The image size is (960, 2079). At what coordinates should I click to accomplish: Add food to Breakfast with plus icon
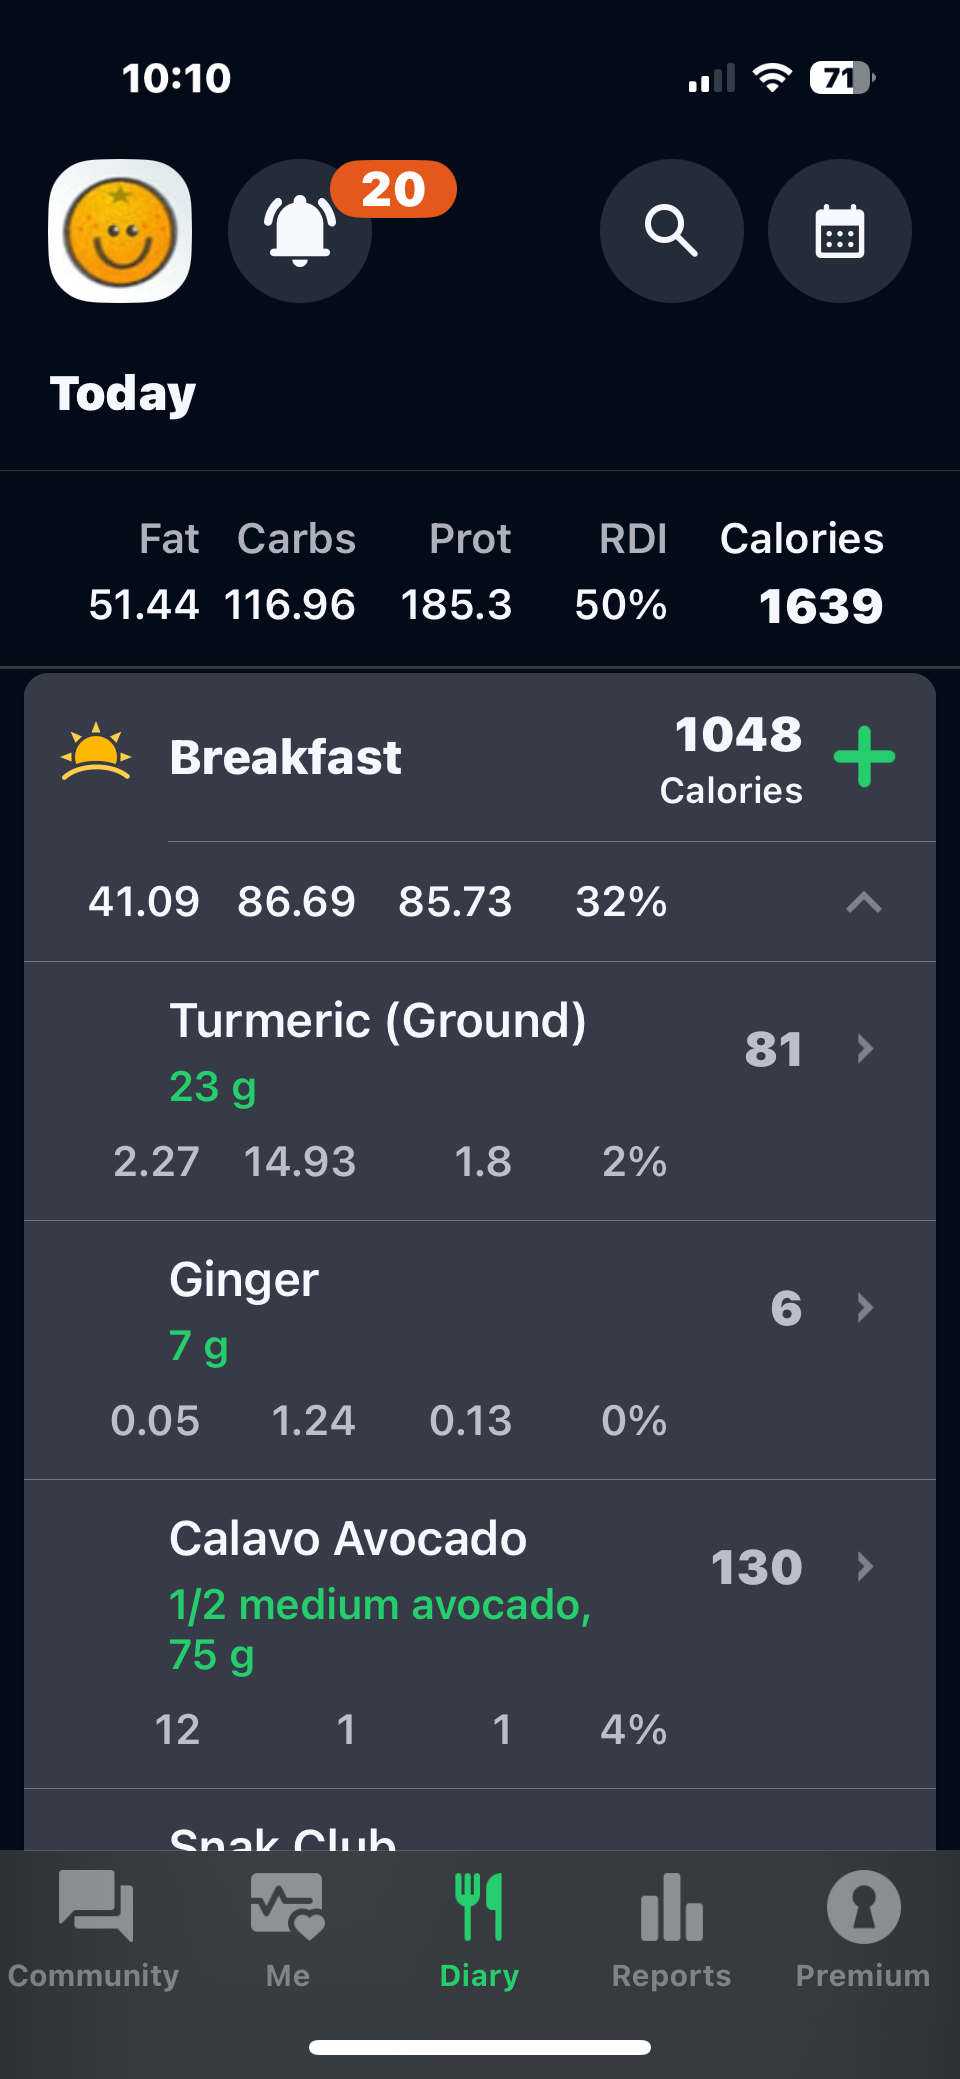864,757
